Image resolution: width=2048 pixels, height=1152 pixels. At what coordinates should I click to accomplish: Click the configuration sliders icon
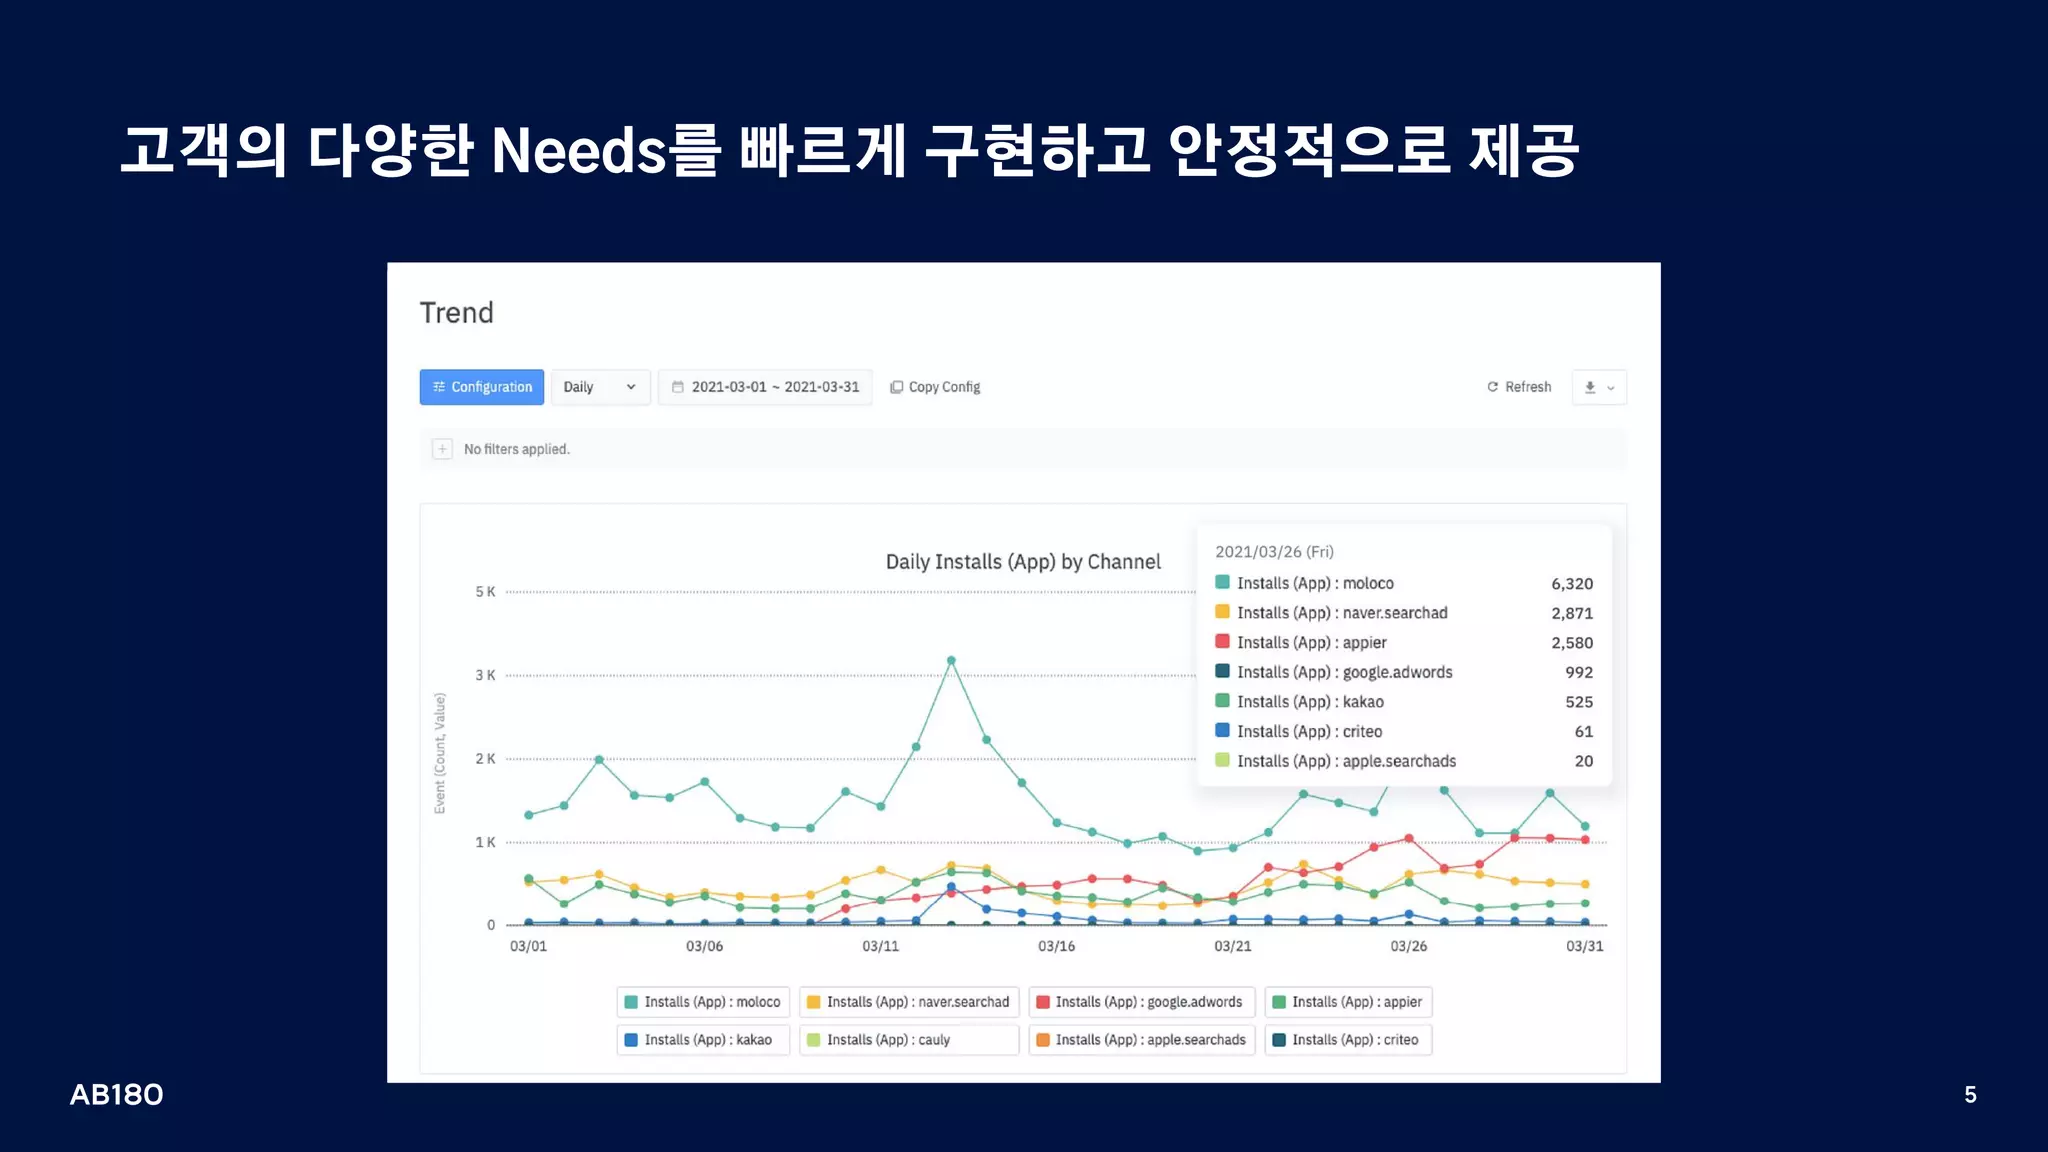point(439,387)
